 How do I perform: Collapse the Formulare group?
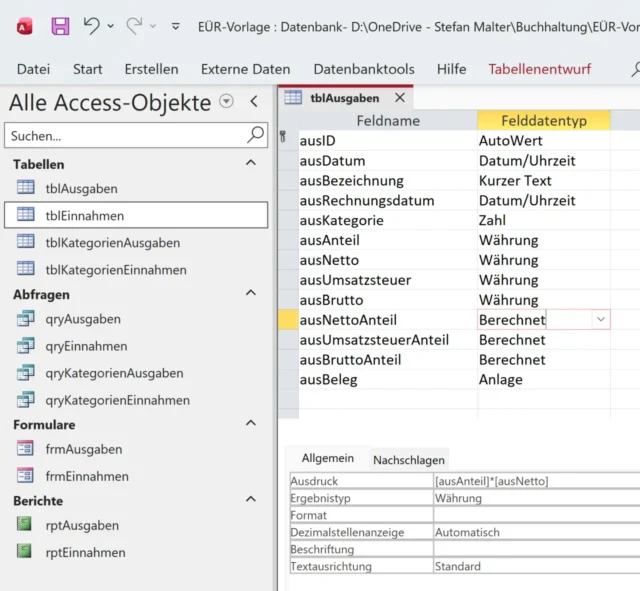point(251,423)
